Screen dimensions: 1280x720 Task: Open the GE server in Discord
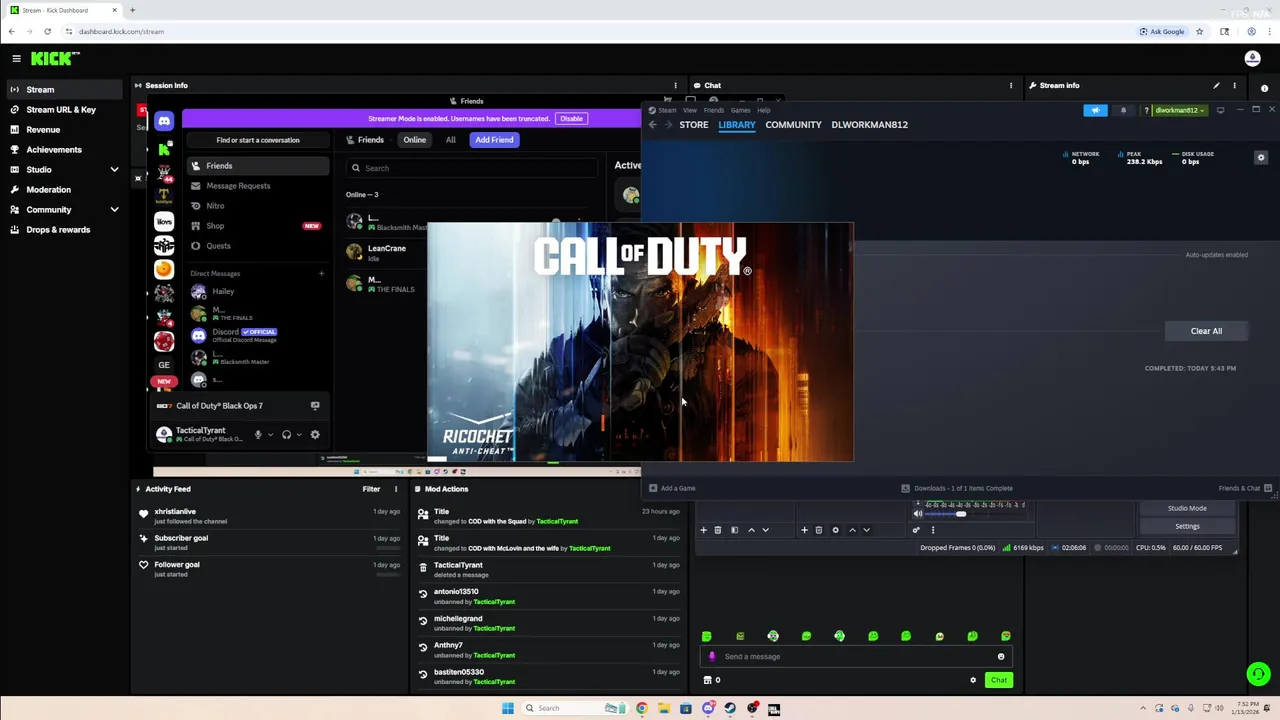click(164, 365)
